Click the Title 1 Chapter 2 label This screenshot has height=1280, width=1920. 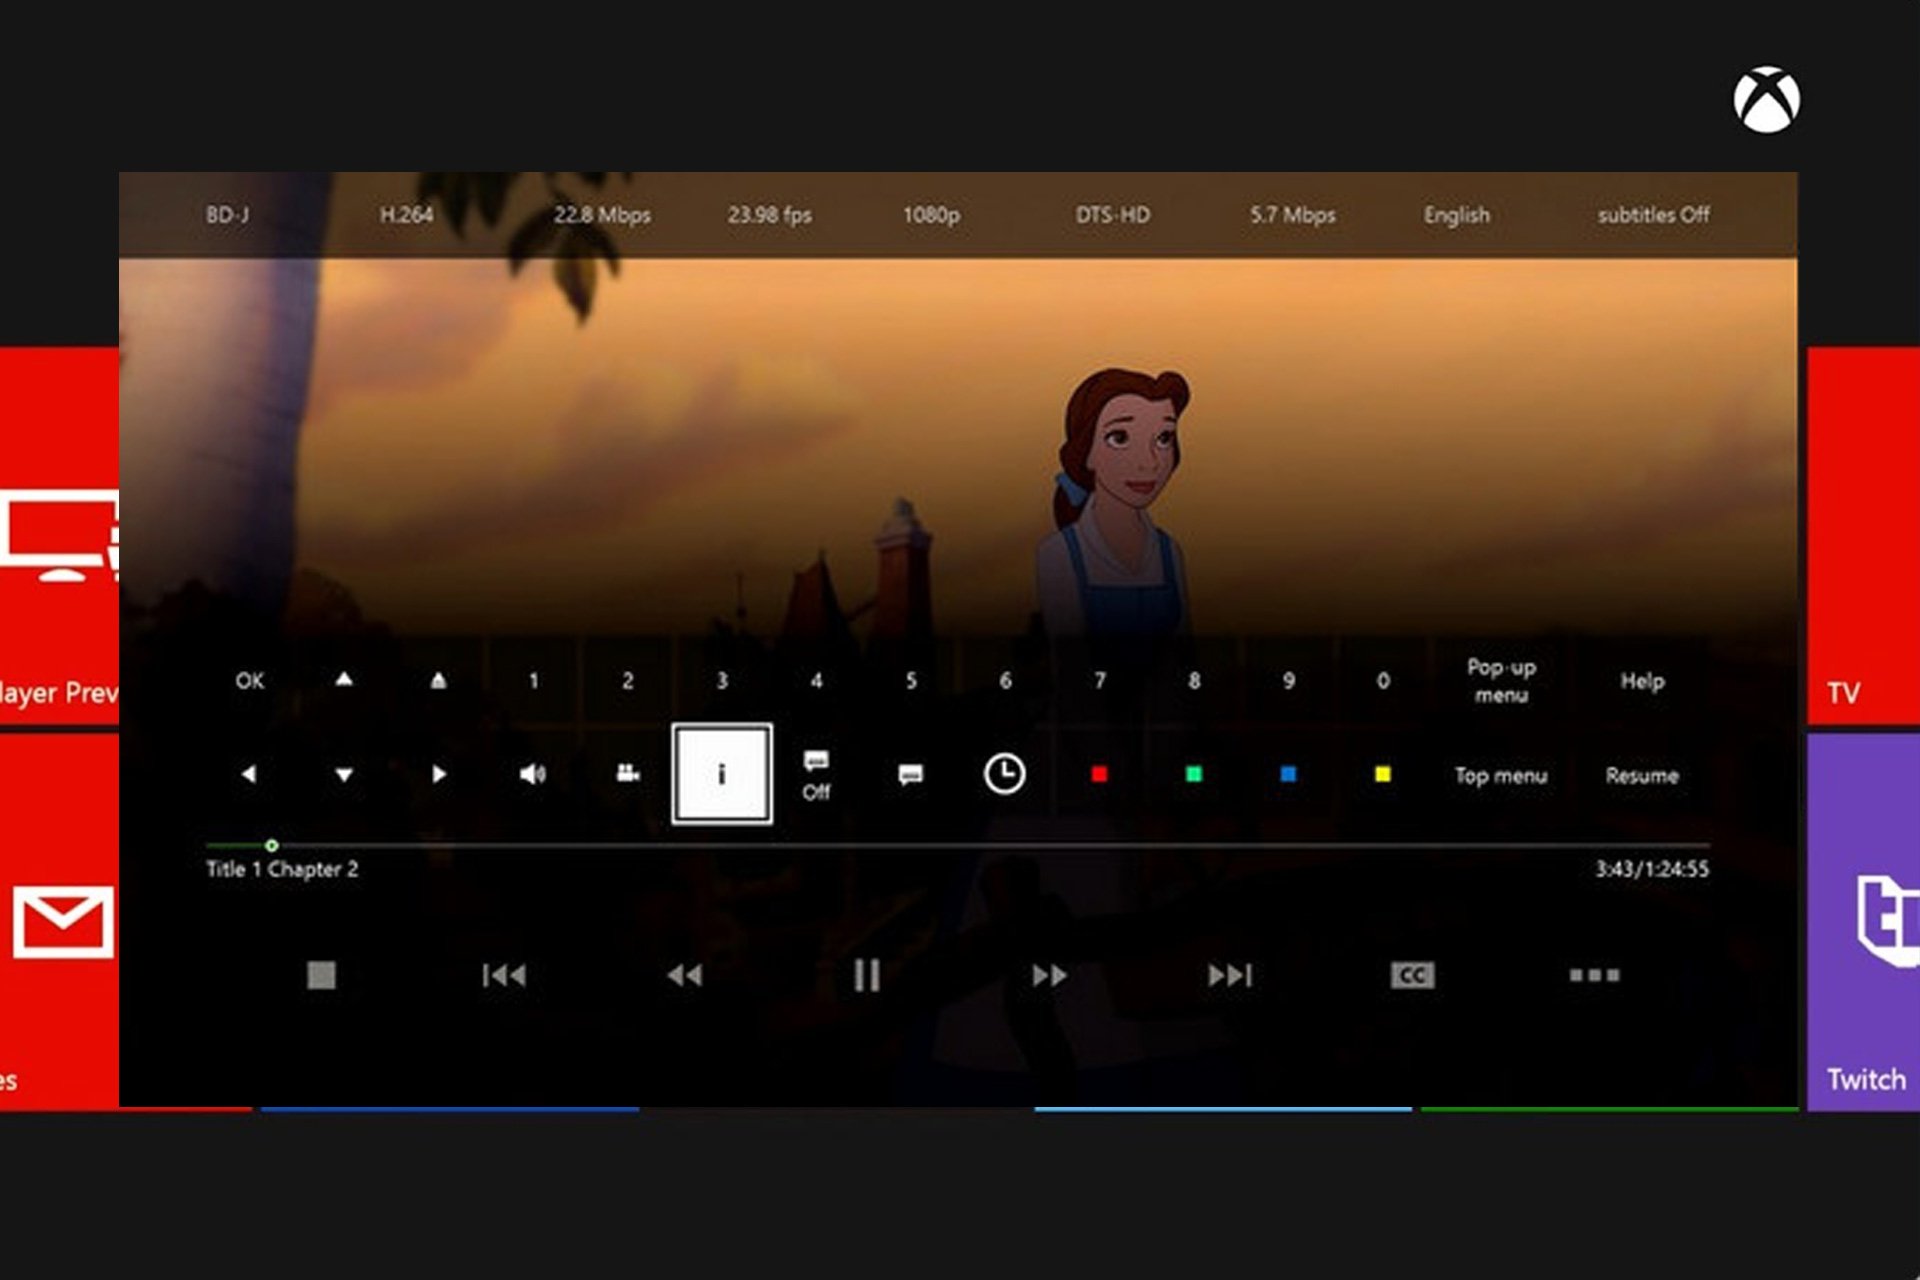coord(282,869)
